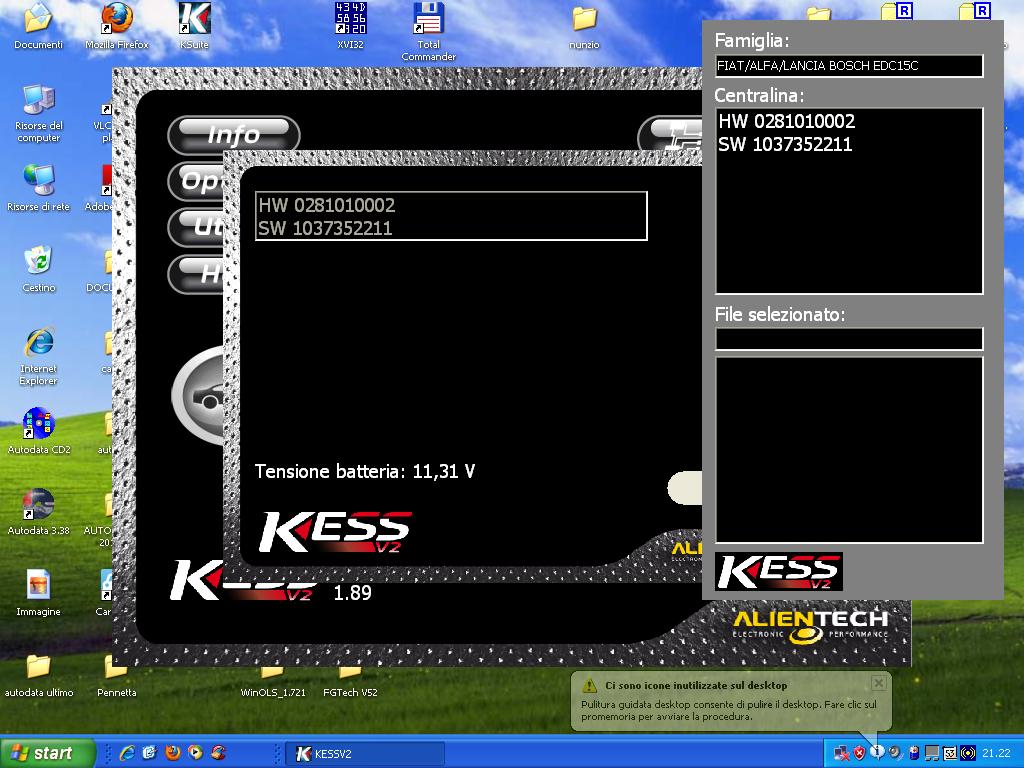Click the empty file list box below File selezionato
Image resolution: width=1024 pixels, height=768 pixels.
point(849,450)
